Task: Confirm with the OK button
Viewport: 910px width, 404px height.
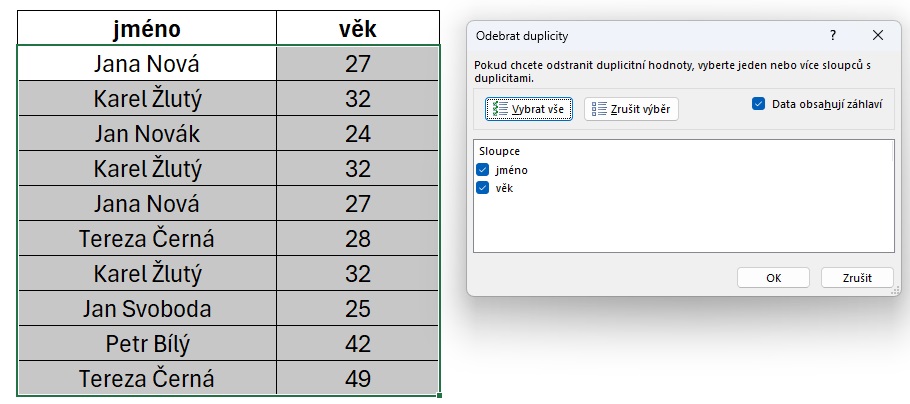Action: coord(773,278)
